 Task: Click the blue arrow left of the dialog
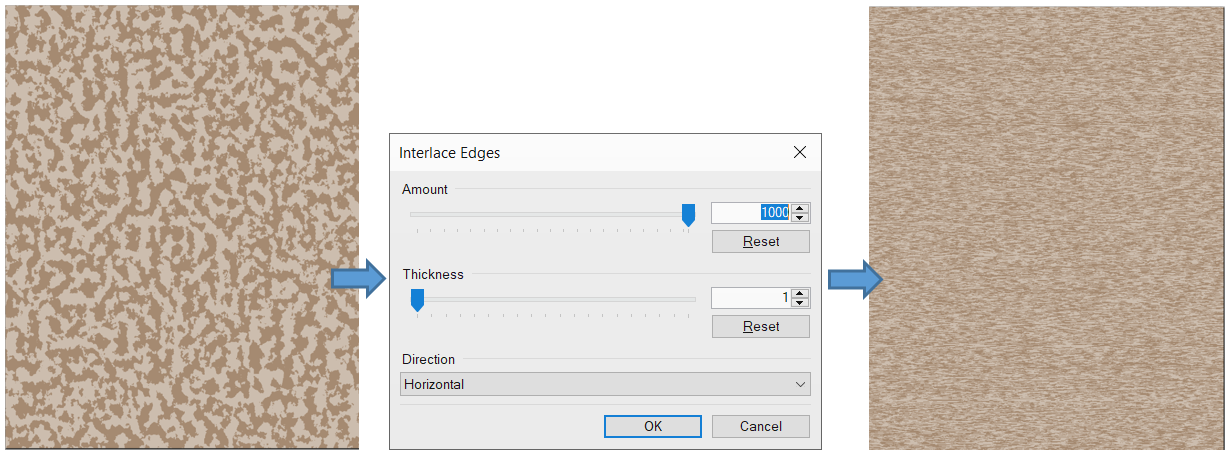[x=358, y=278]
